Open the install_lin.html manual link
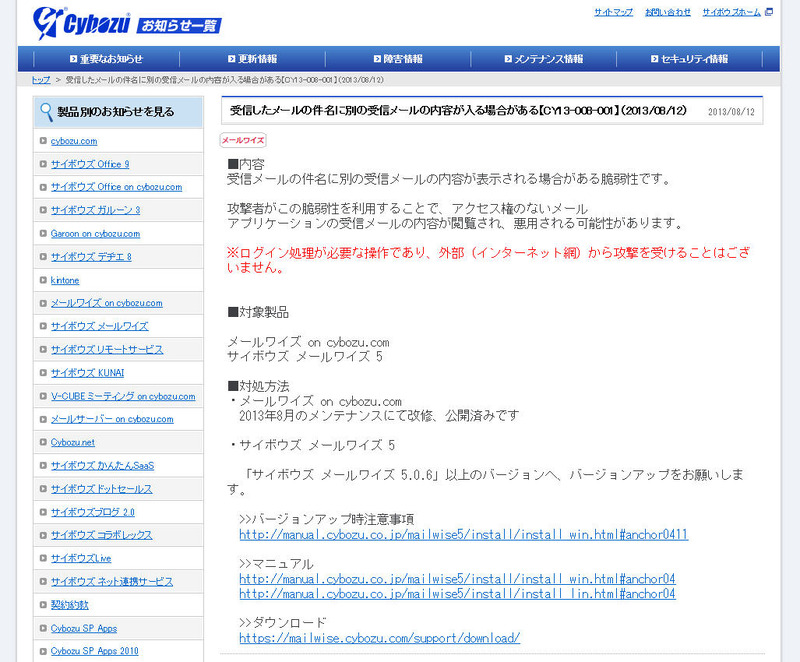 click(x=457, y=594)
